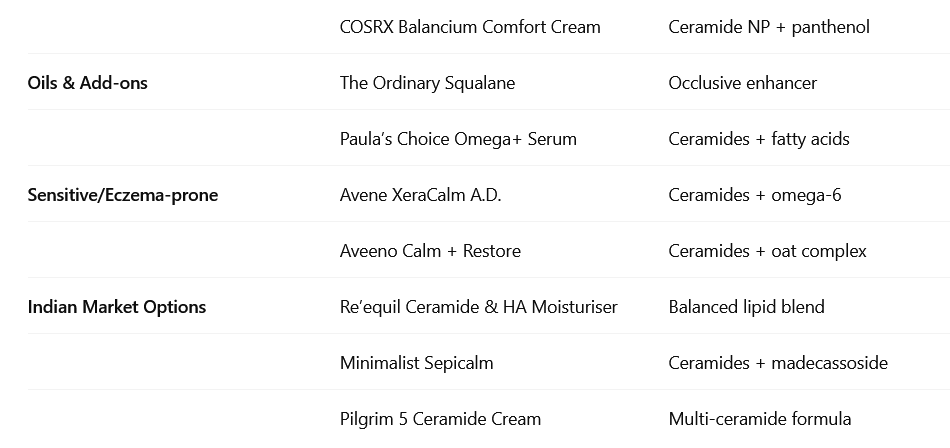Click the Minimalist Sepicalm product cell
Image resolution: width=950 pixels, height=448 pixels.
pyautogui.click(x=416, y=363)
